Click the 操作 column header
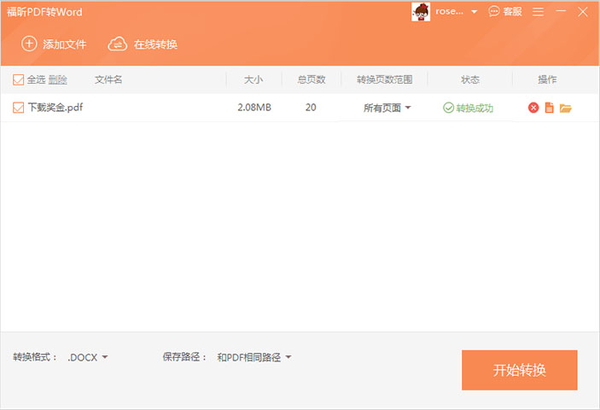 547,80
